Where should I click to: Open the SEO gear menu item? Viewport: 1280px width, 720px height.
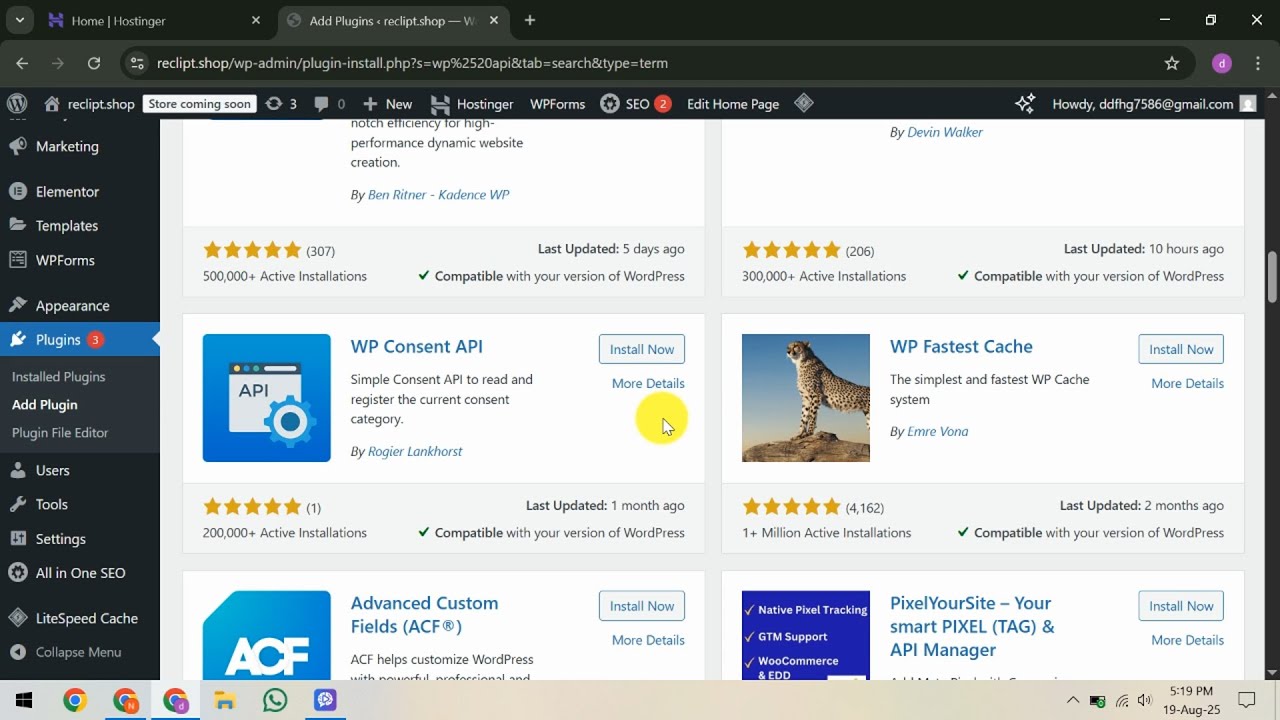point(635,104)
